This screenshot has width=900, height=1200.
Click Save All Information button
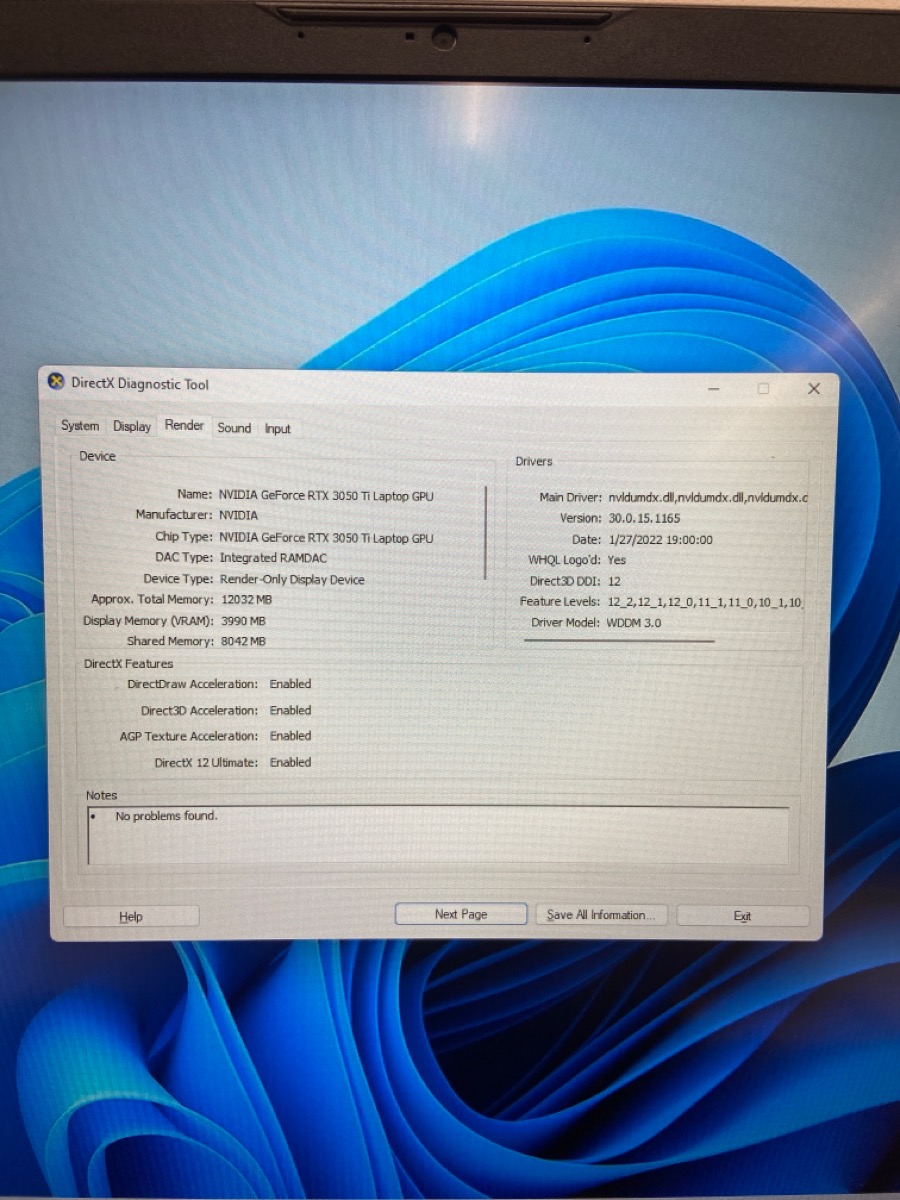600,915
